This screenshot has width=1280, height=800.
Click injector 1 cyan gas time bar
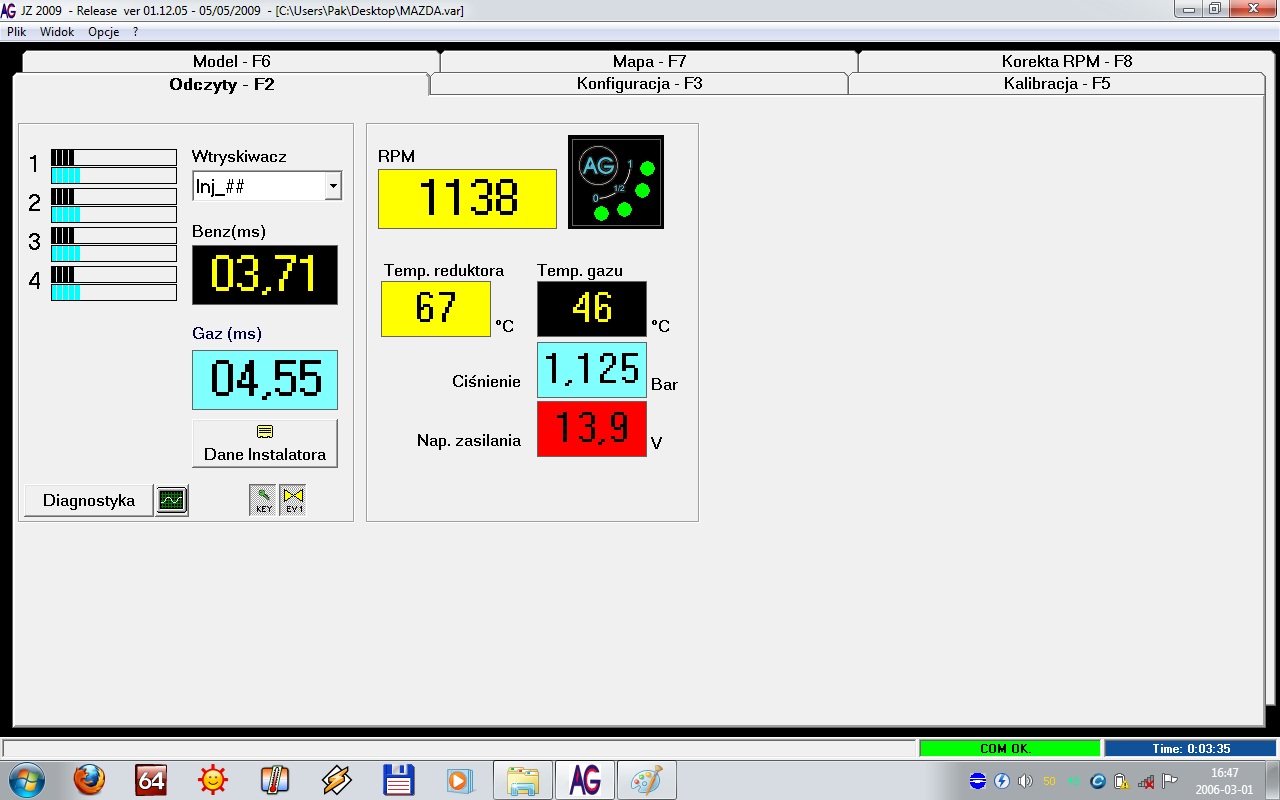(113, 176)
